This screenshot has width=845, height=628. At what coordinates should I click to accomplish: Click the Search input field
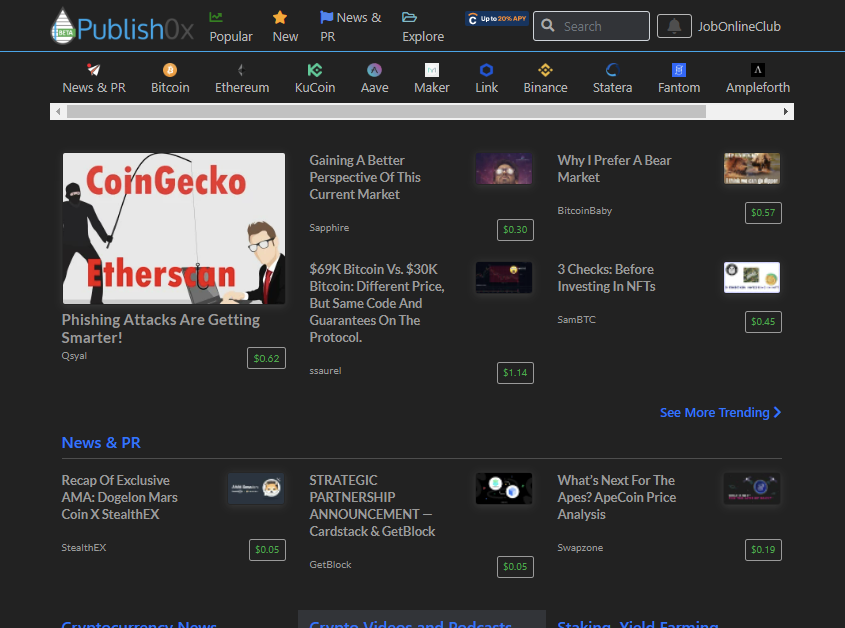[x=591, y=26]
